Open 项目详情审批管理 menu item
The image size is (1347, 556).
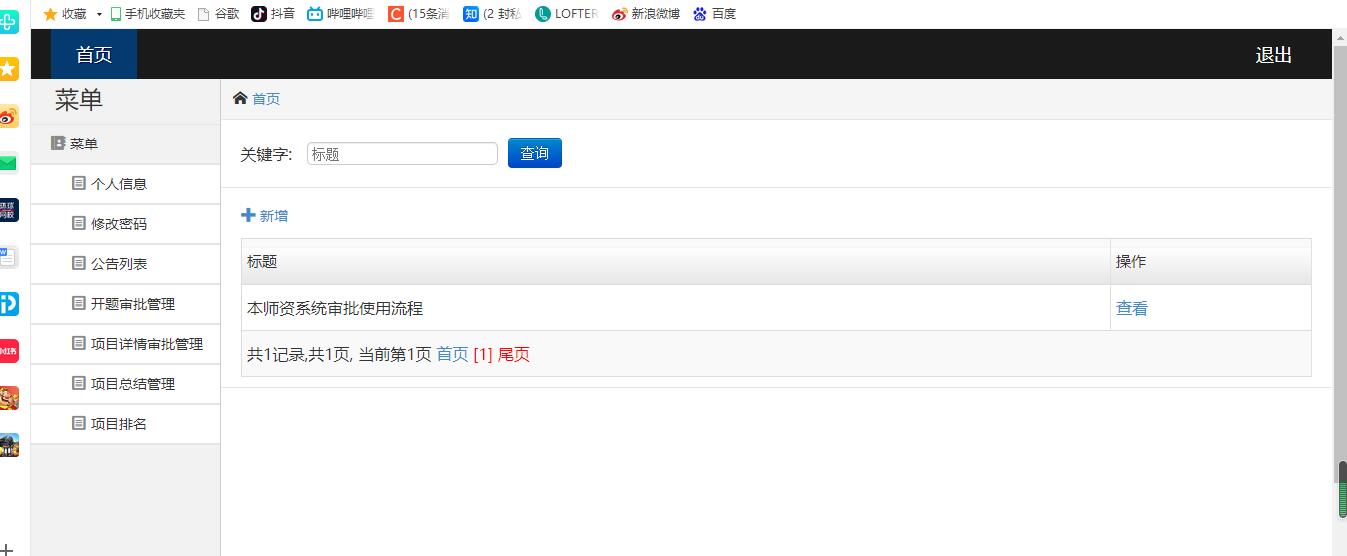125,344
